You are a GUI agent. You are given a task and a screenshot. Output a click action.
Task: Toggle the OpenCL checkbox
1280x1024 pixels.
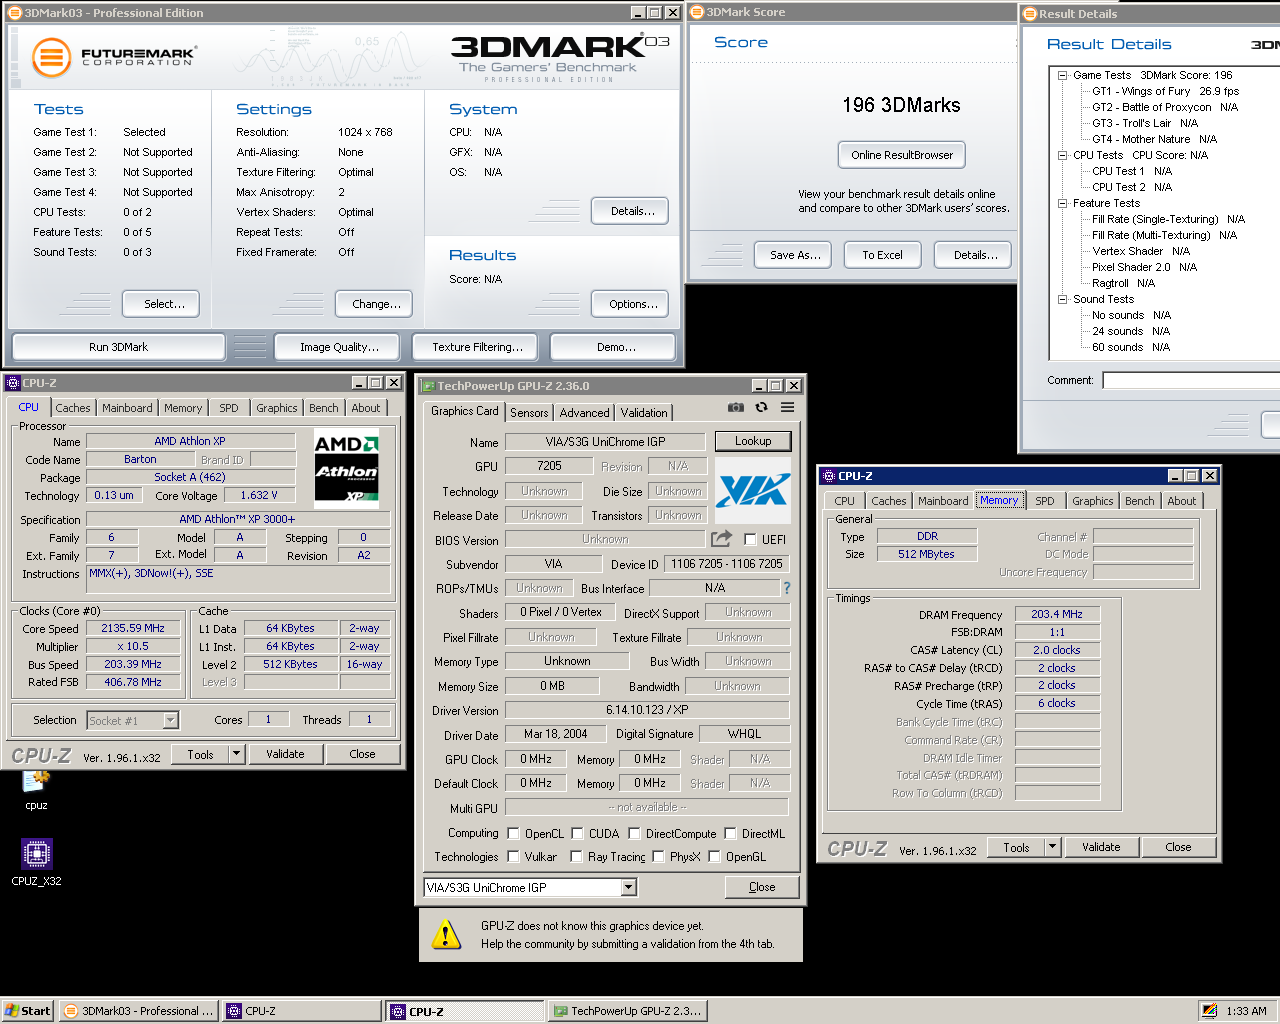[x=513, y=833]
